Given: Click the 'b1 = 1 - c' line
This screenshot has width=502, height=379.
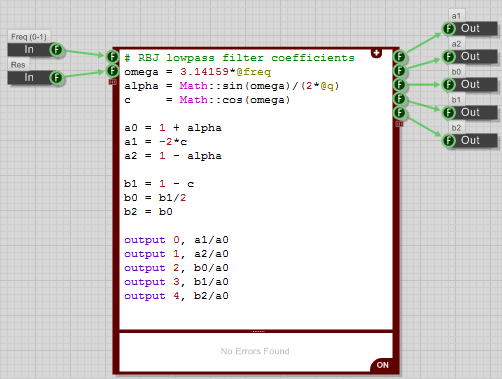Looking at the screenshot, I should coord(159,184).
